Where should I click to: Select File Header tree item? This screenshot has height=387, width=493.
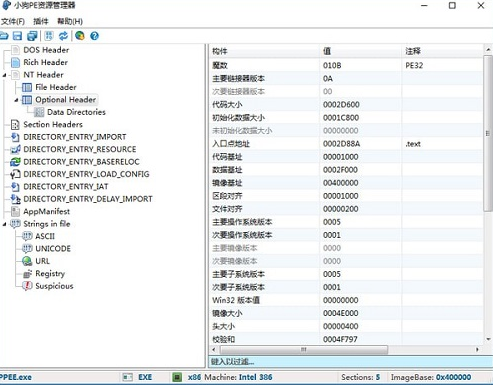56,87
